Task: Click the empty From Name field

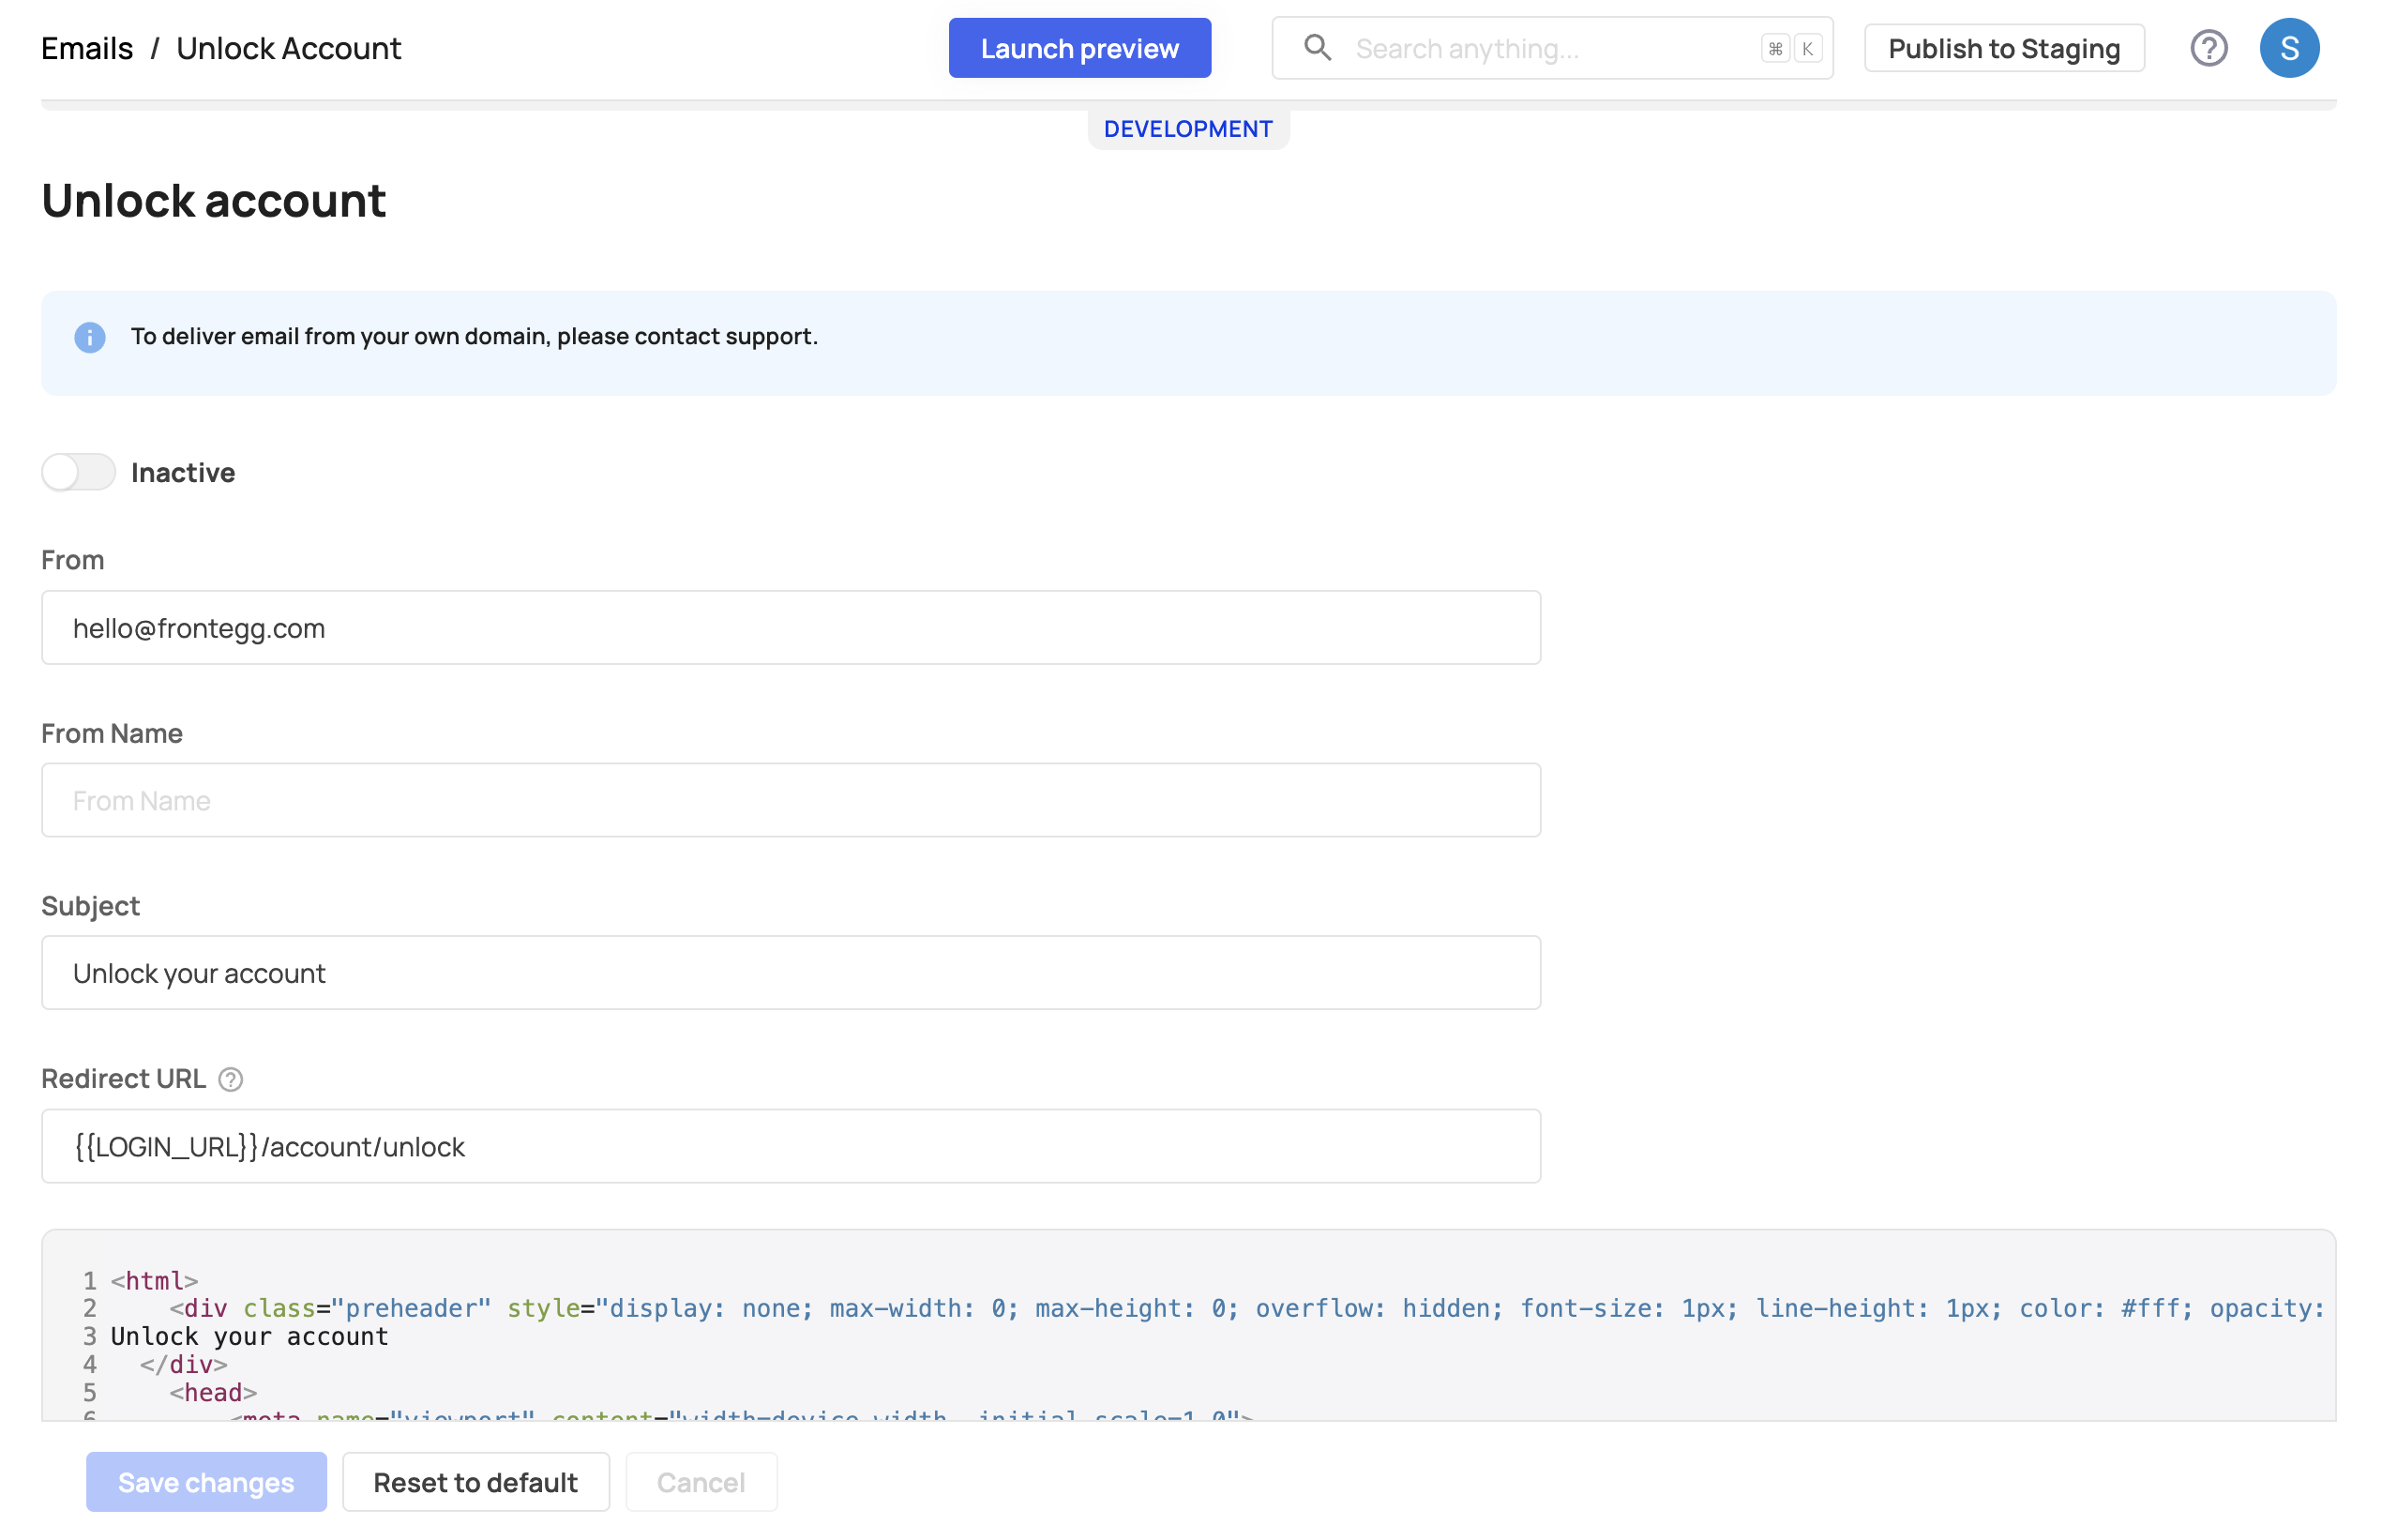Action: [790, 800]
